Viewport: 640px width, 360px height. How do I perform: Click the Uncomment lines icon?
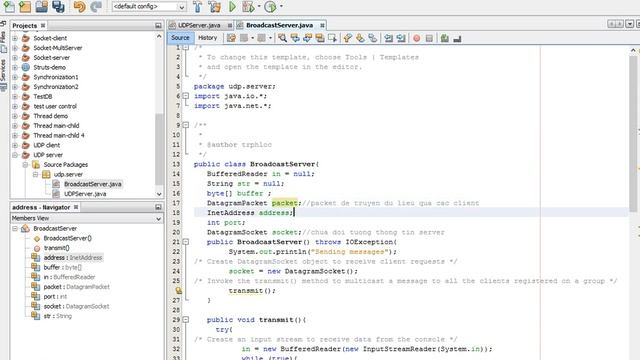coord(457,38)
